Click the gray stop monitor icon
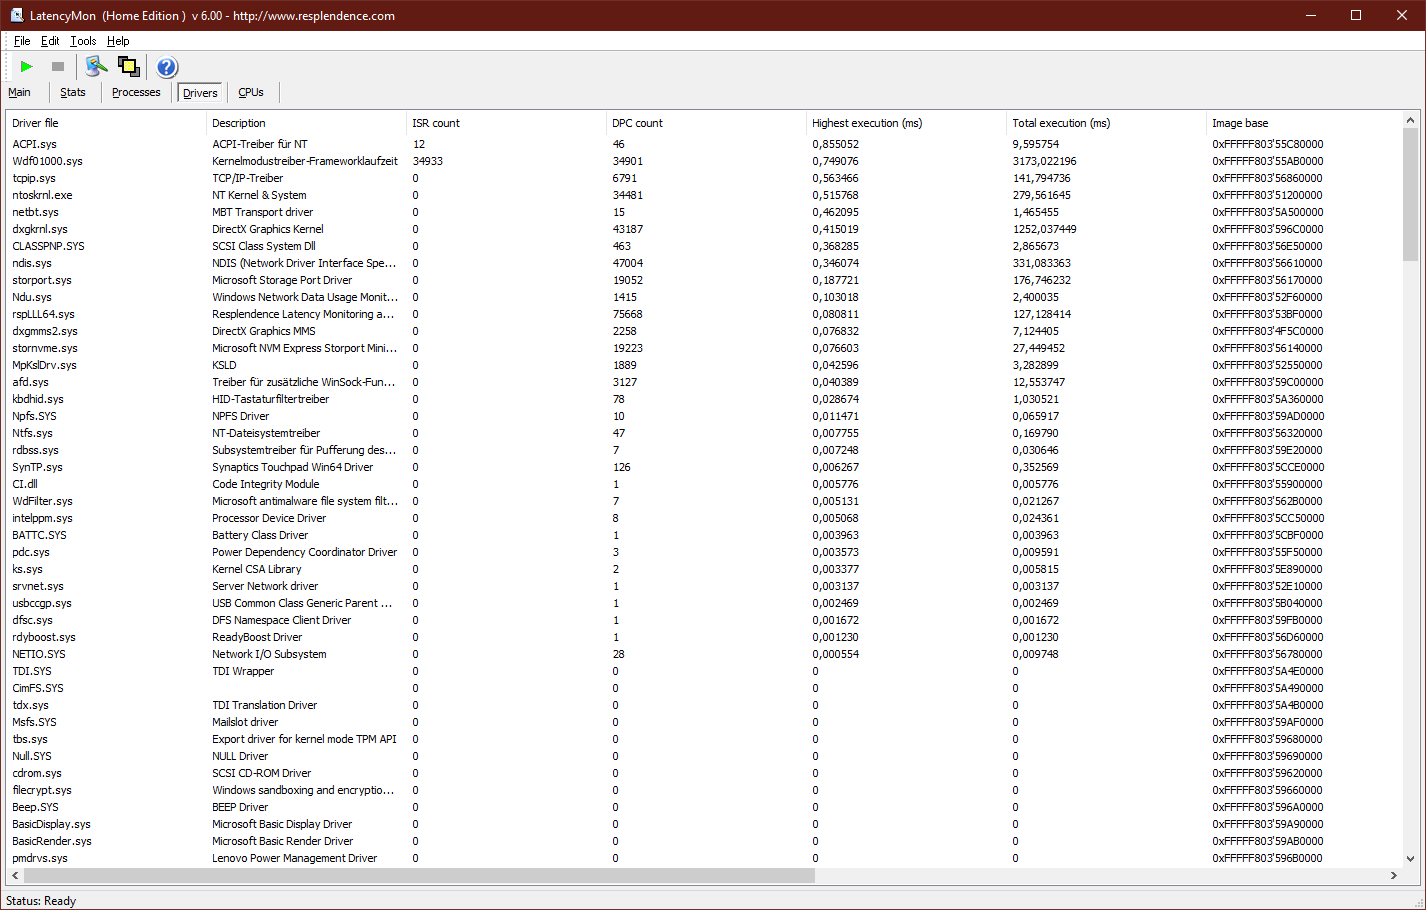The width and height of the screenshot is (1426, 910). (x=58, y=67)
